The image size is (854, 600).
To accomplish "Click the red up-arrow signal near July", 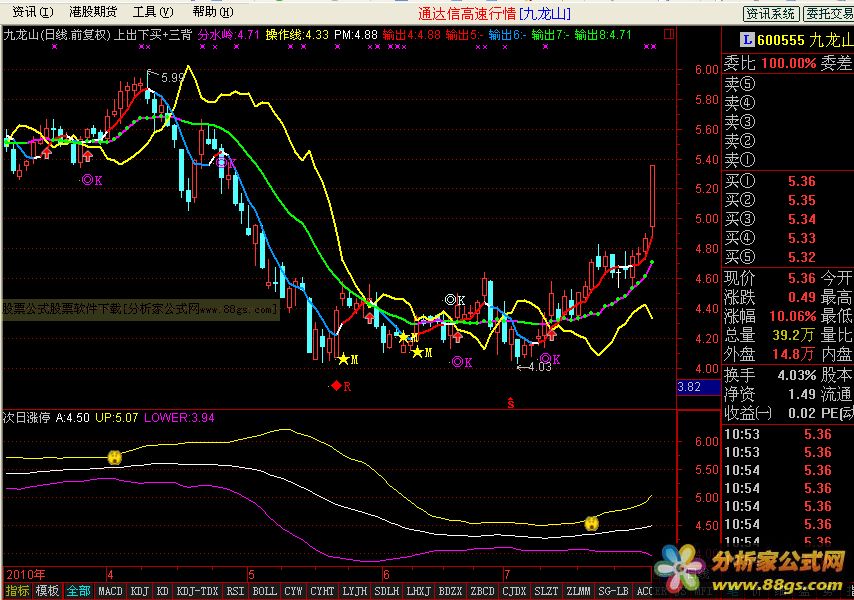I will point(552,335).
